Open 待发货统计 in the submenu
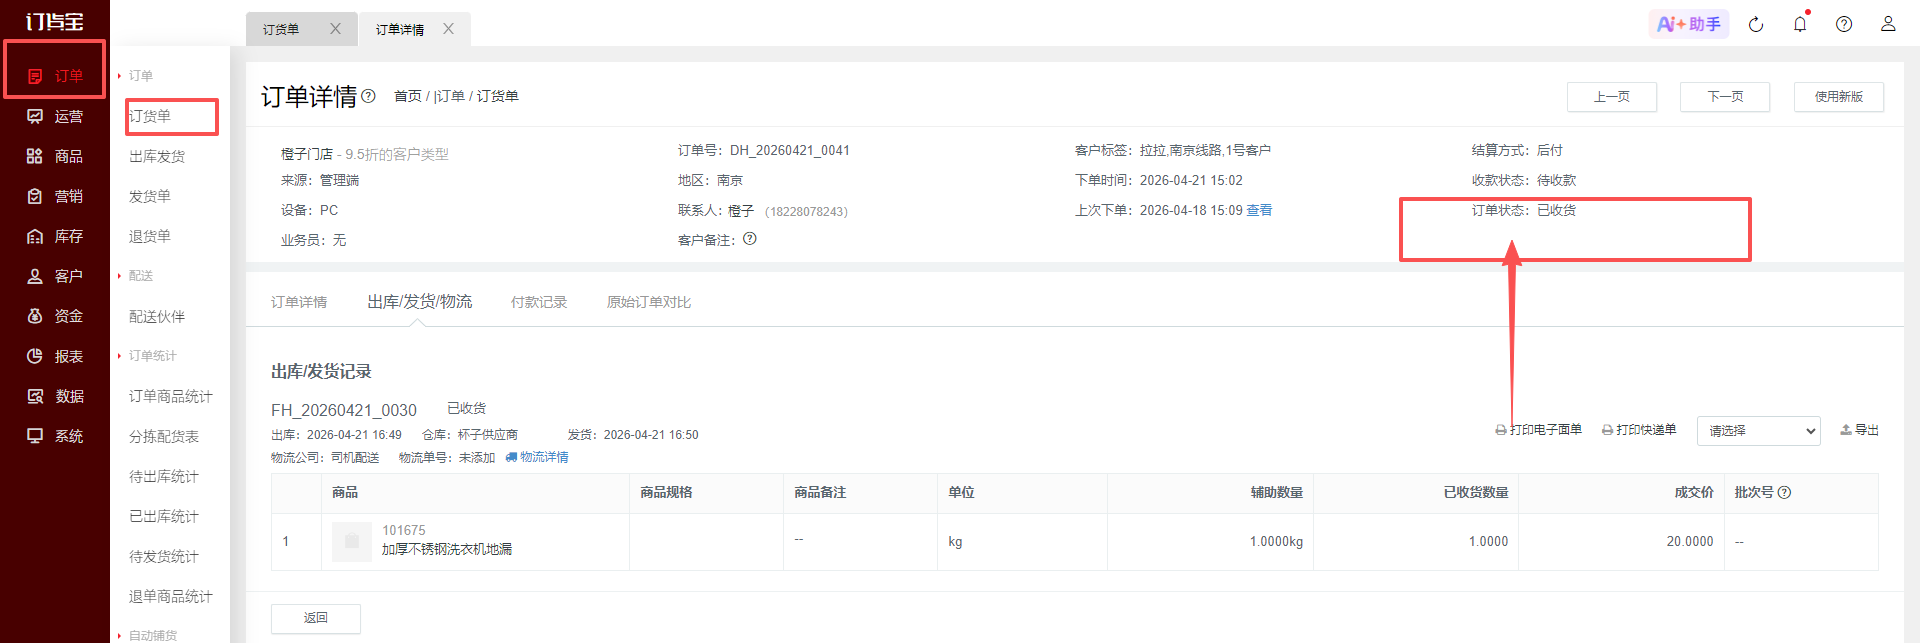Viewport: 1920px width, 643px height. click(x=164, y=556)
